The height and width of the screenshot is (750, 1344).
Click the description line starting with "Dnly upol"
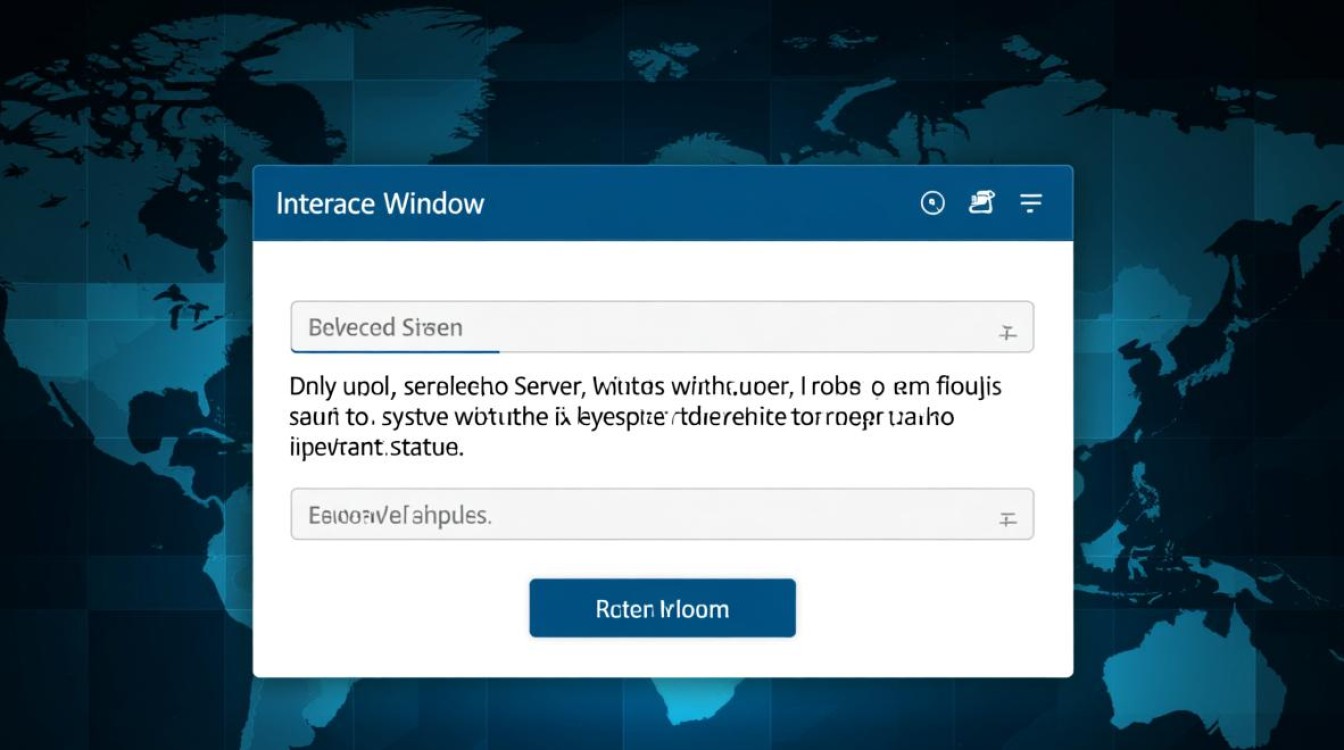645,385
